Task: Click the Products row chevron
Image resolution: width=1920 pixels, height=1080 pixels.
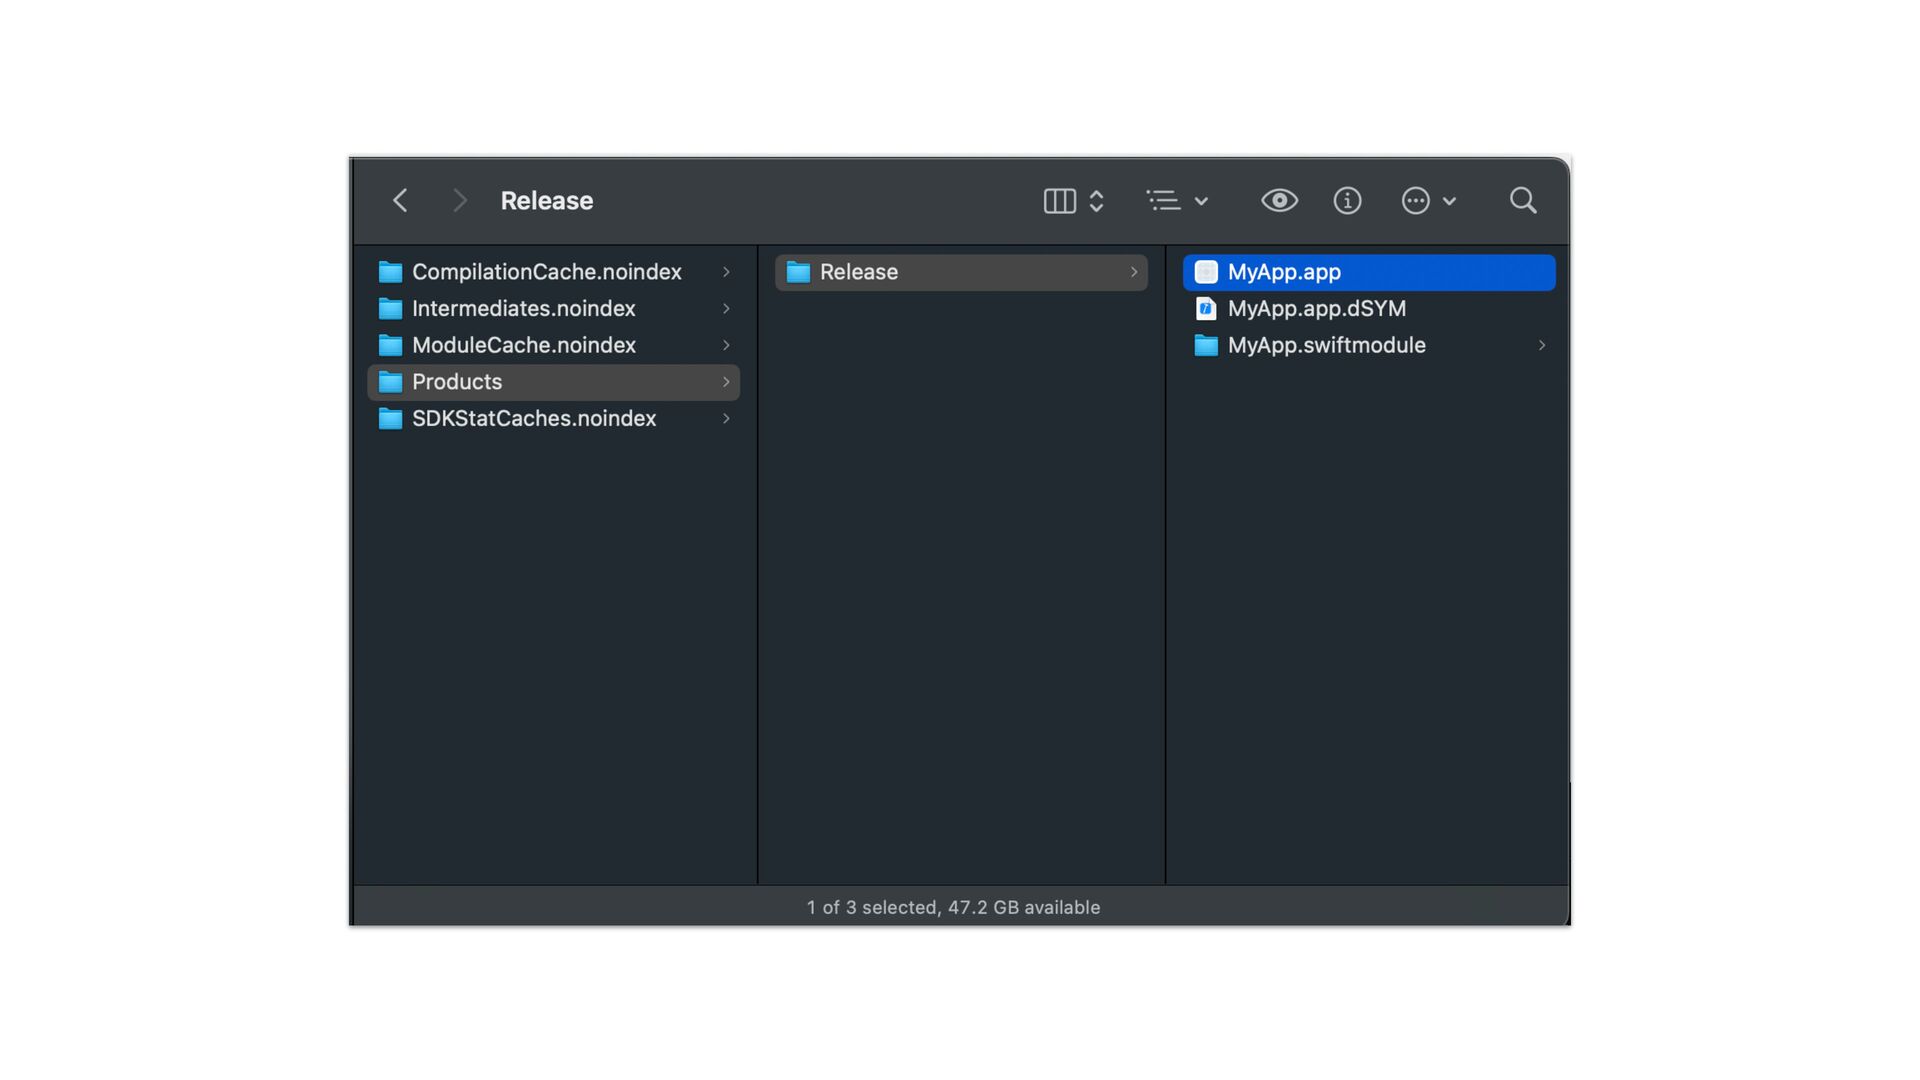Action: [726, 382]
